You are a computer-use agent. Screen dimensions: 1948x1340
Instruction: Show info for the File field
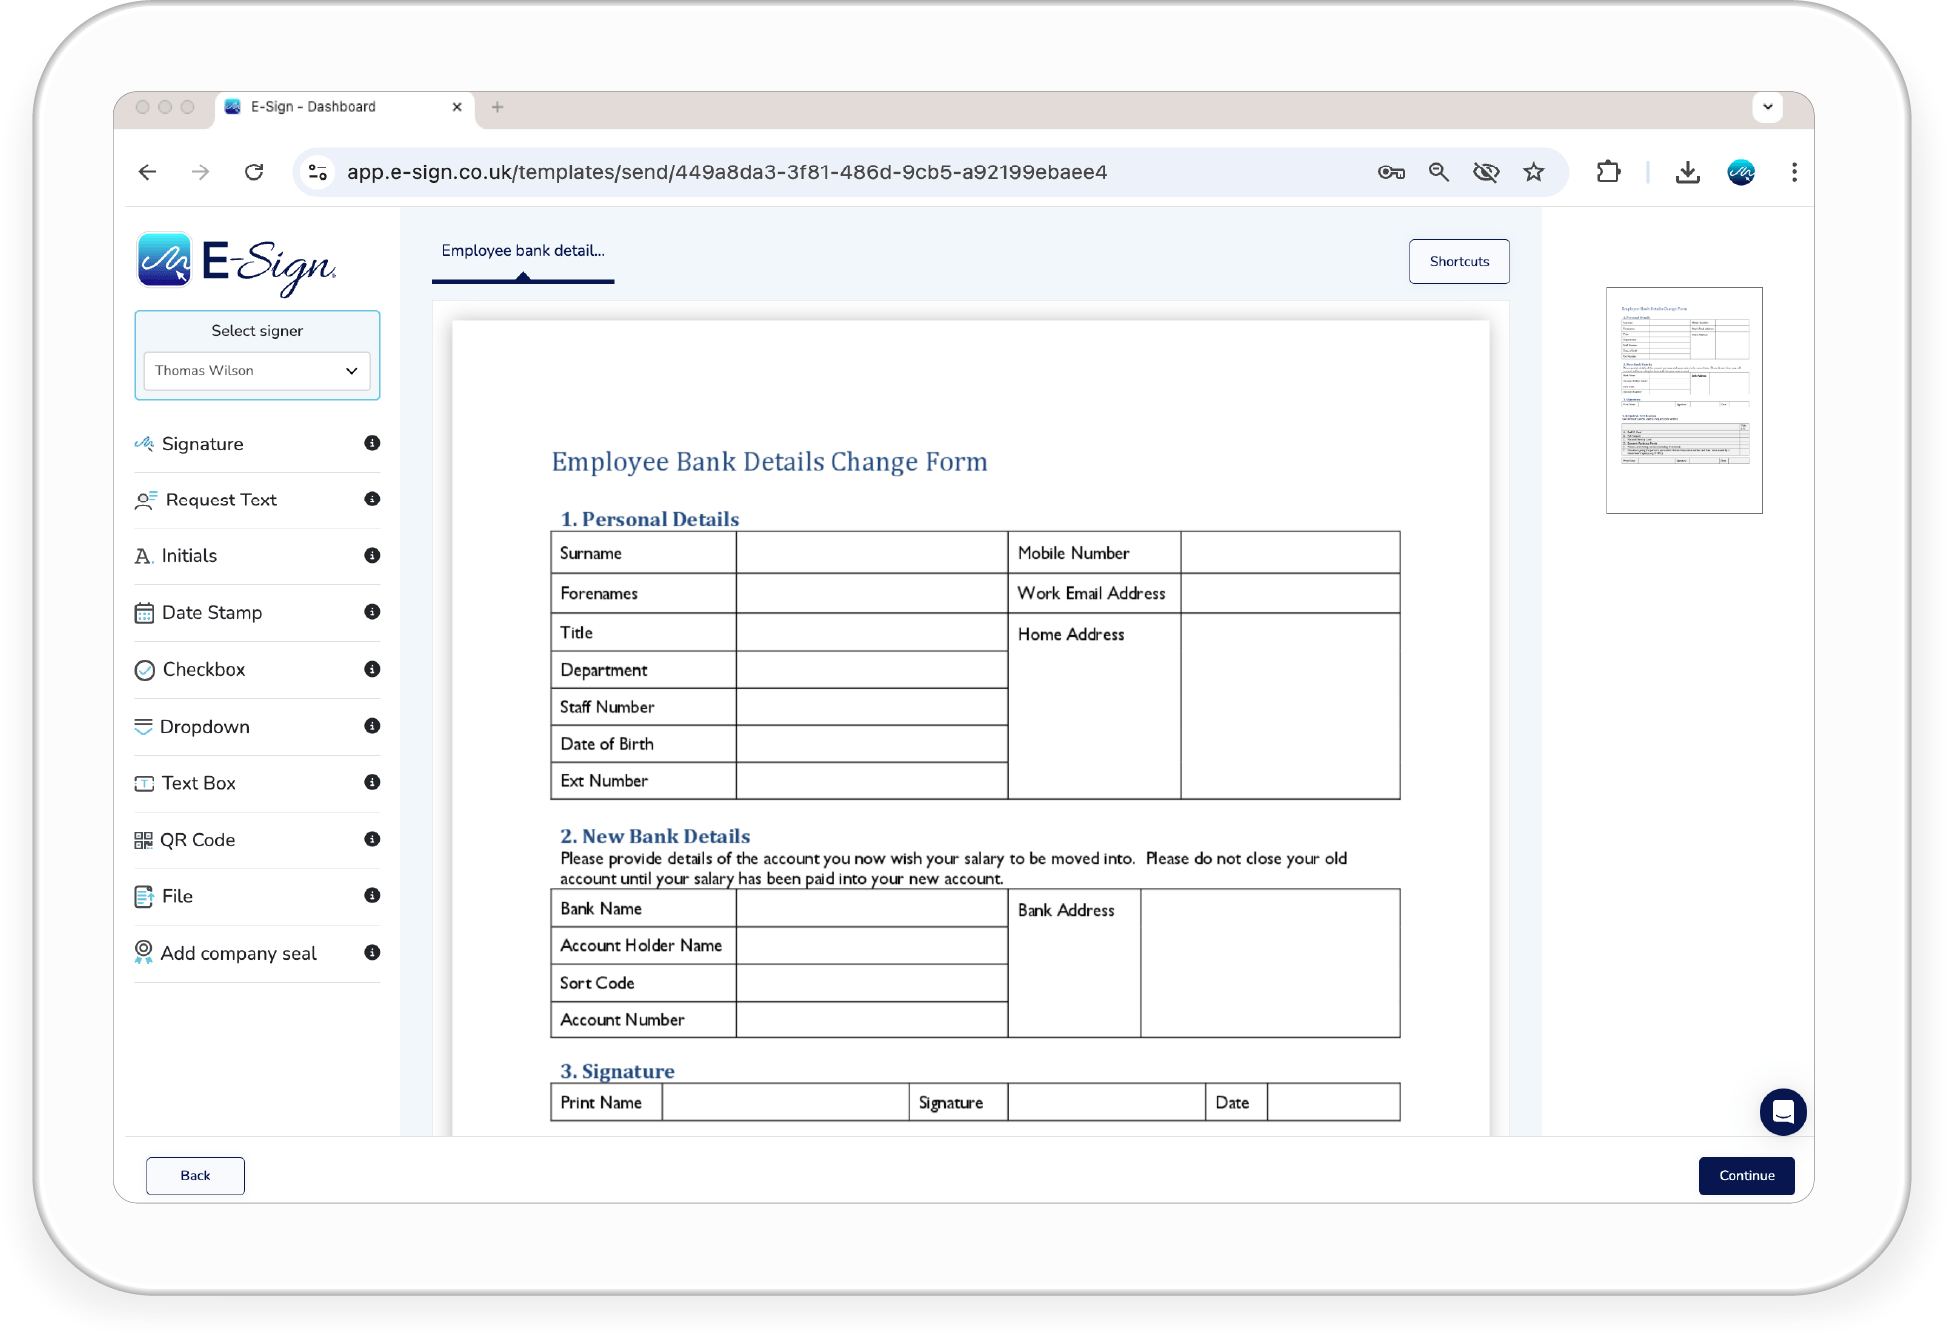click(x=372, y=895)
